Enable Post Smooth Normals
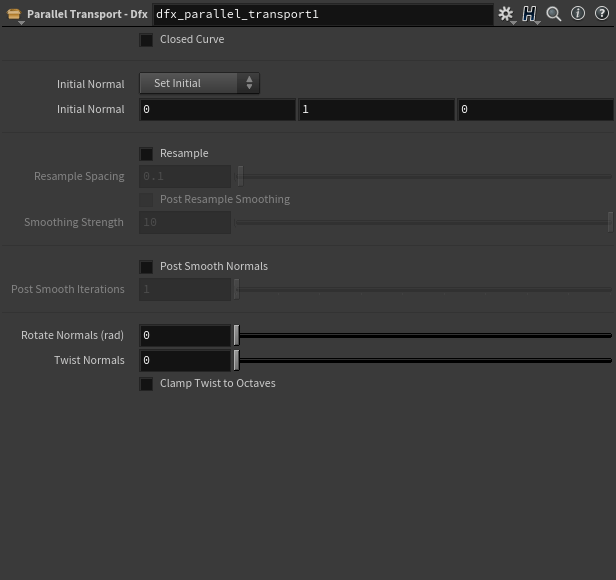Screen dimensions: 616x580 147,267
